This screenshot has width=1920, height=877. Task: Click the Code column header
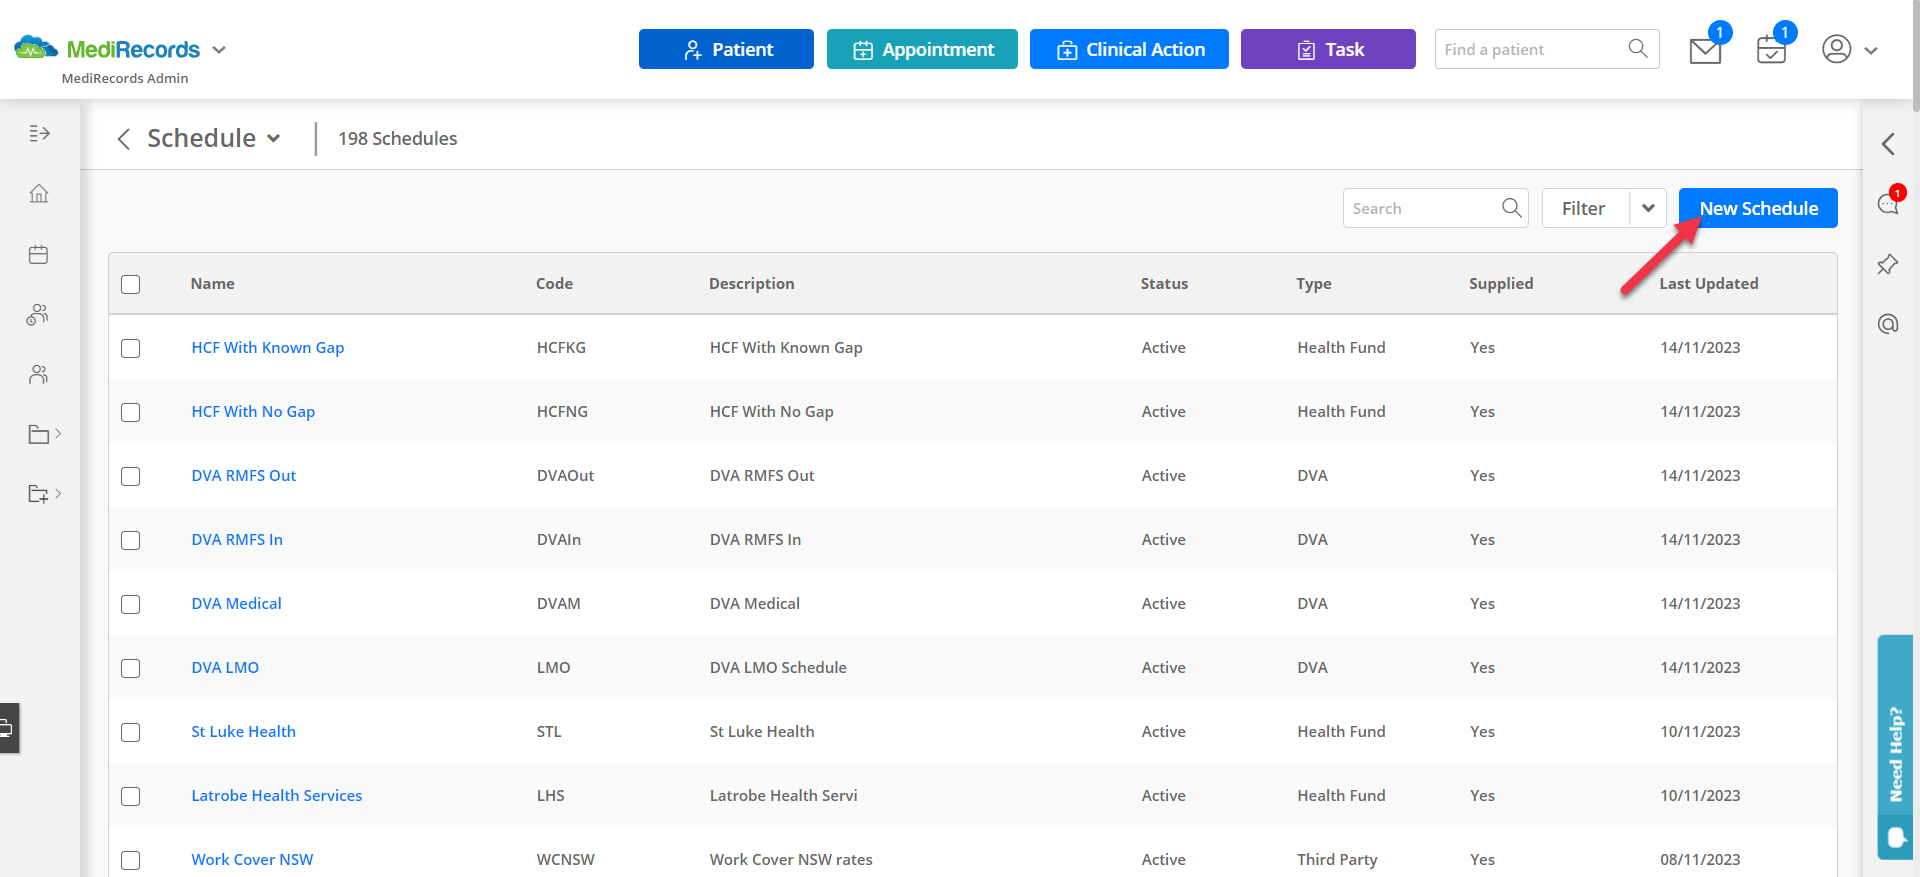click(x=554, y=284)
